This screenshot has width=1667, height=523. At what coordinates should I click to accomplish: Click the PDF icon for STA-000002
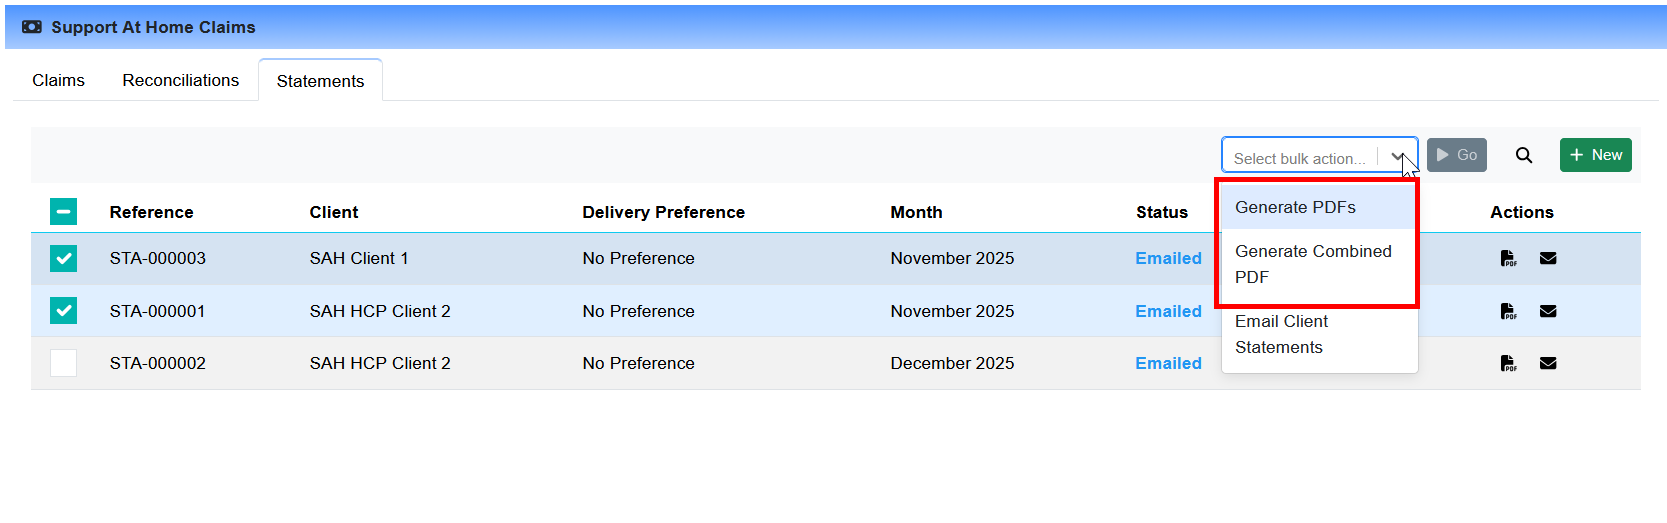coord(1508,363)
